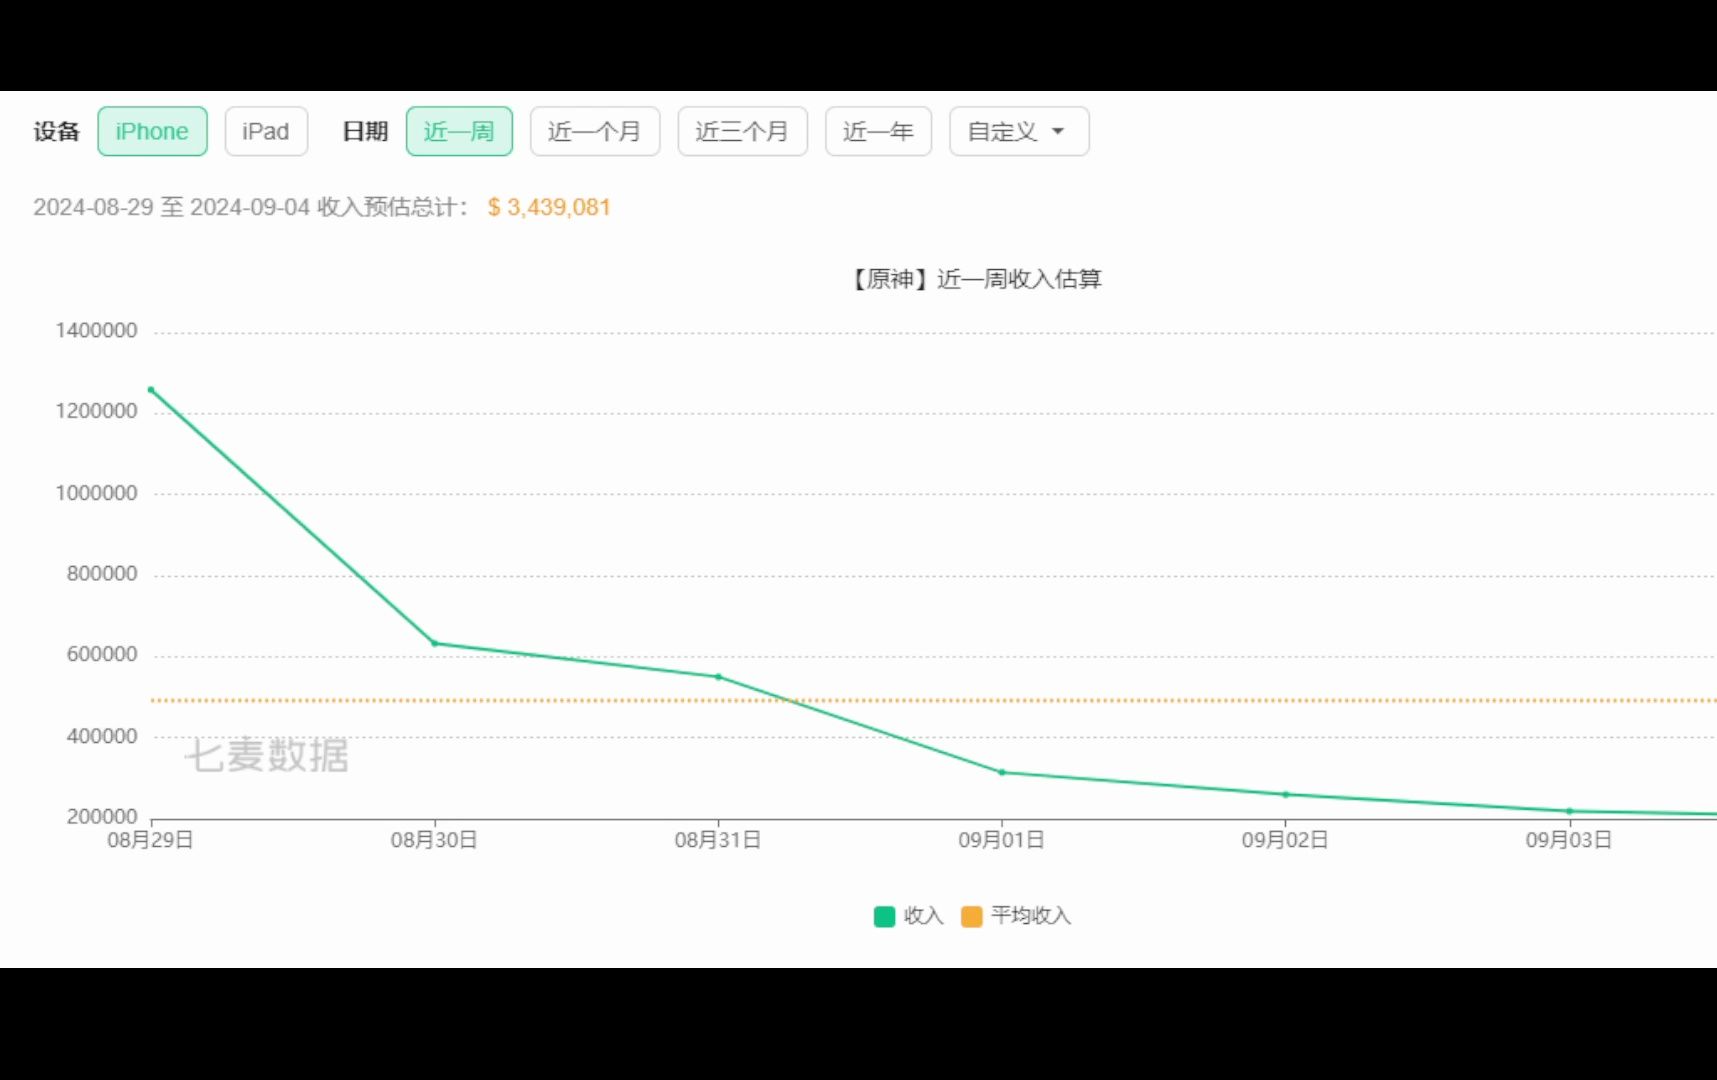Click the 08月31日 data point

pos(718,677)
